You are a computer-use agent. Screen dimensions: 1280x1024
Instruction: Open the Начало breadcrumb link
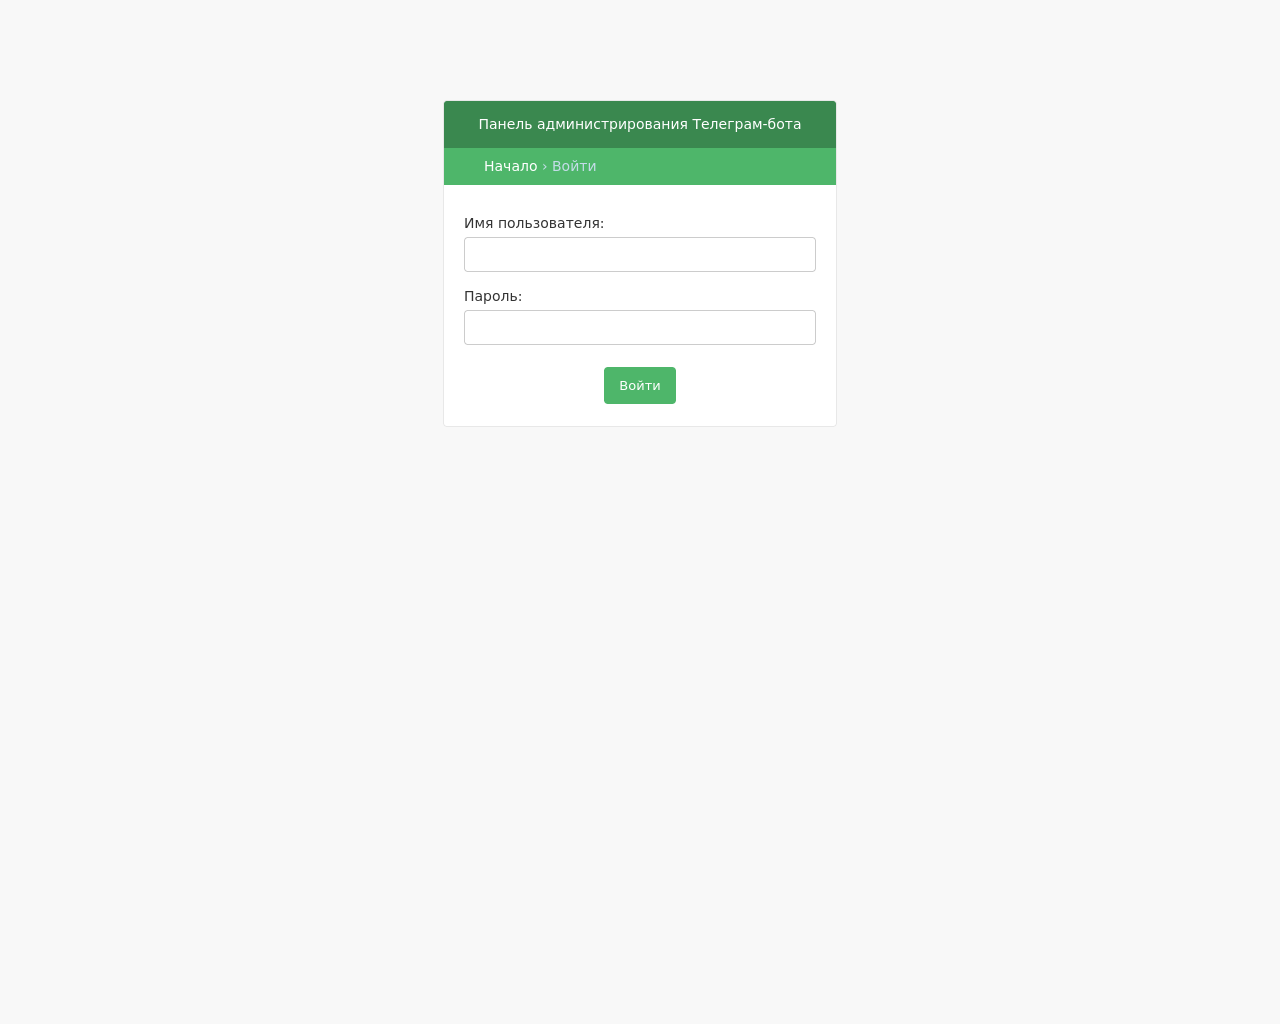[510, 166]
